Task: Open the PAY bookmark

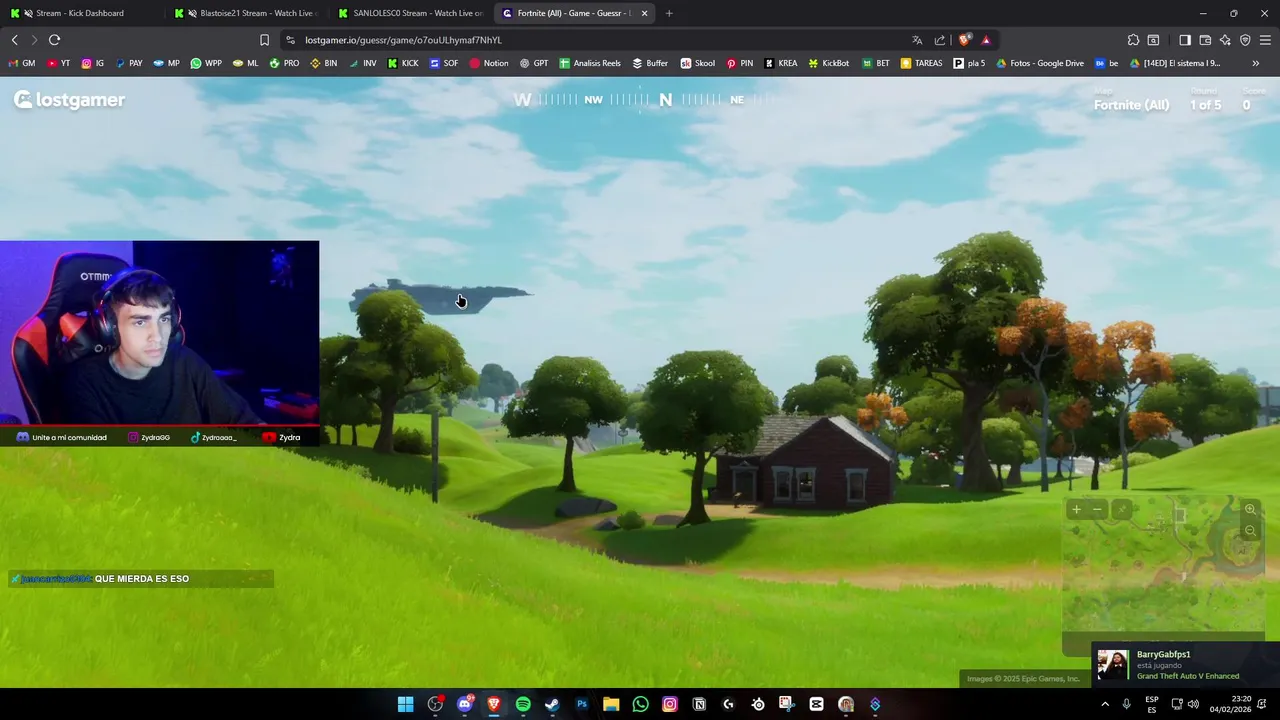Action: point(129,63)
